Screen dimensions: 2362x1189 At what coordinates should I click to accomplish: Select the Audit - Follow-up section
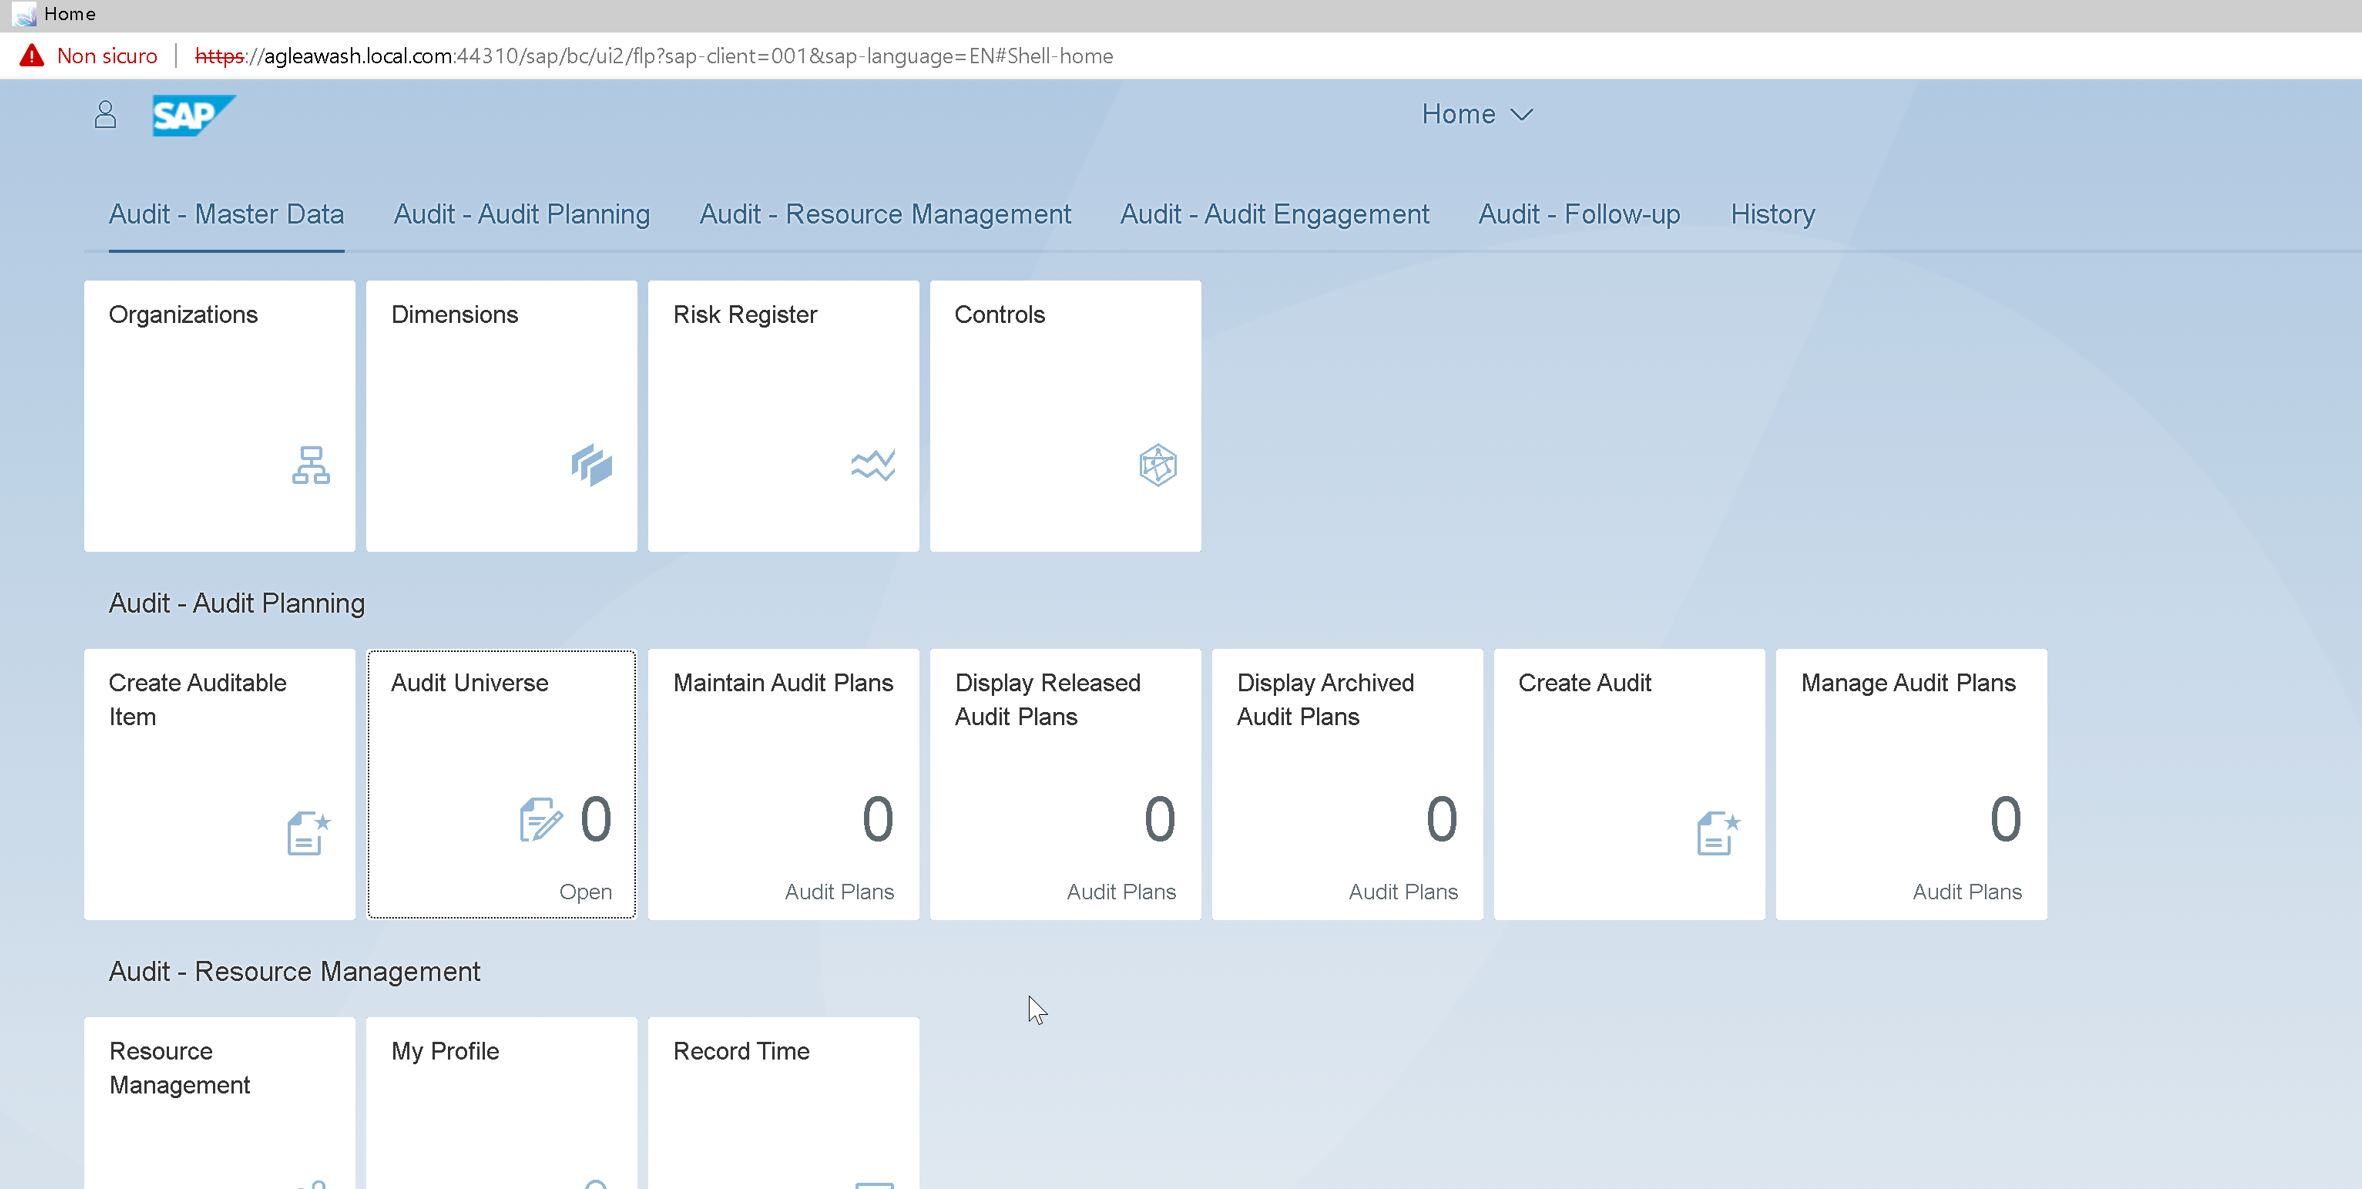coord(1578,214)
